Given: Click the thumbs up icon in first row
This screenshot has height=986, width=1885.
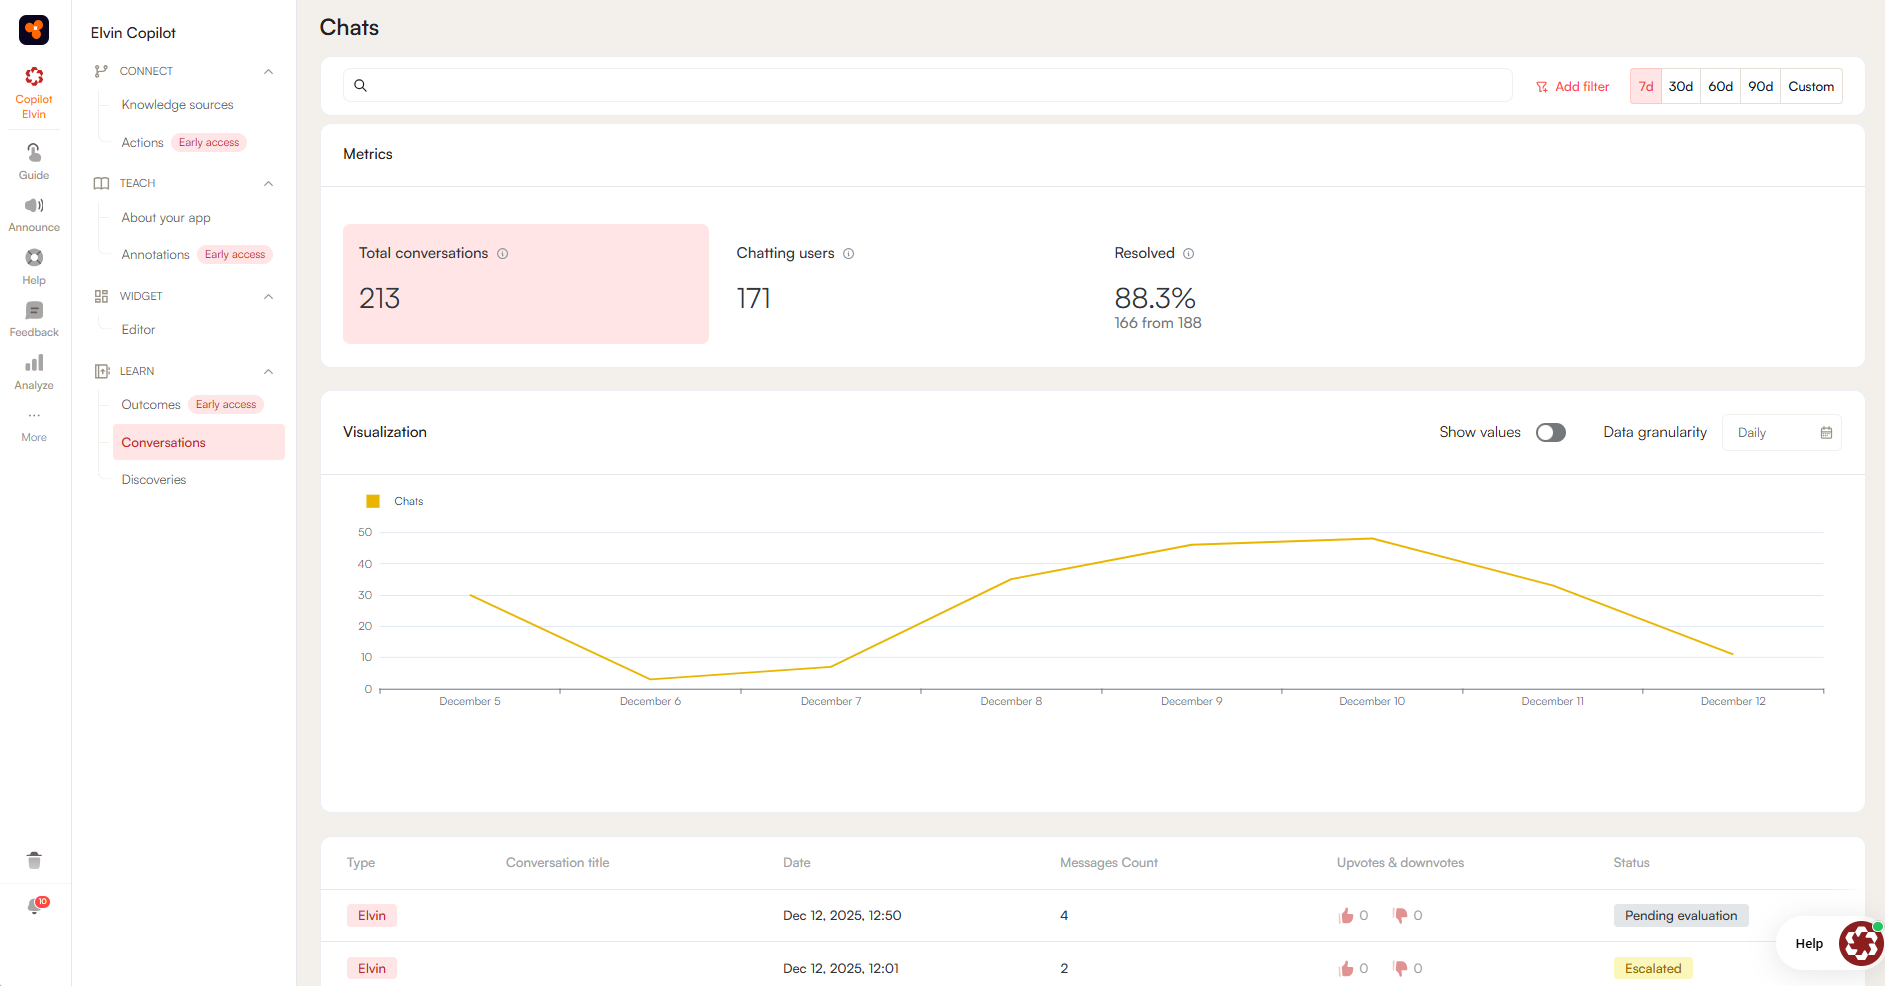Looking at the screenshot, I should (1346, 916).
